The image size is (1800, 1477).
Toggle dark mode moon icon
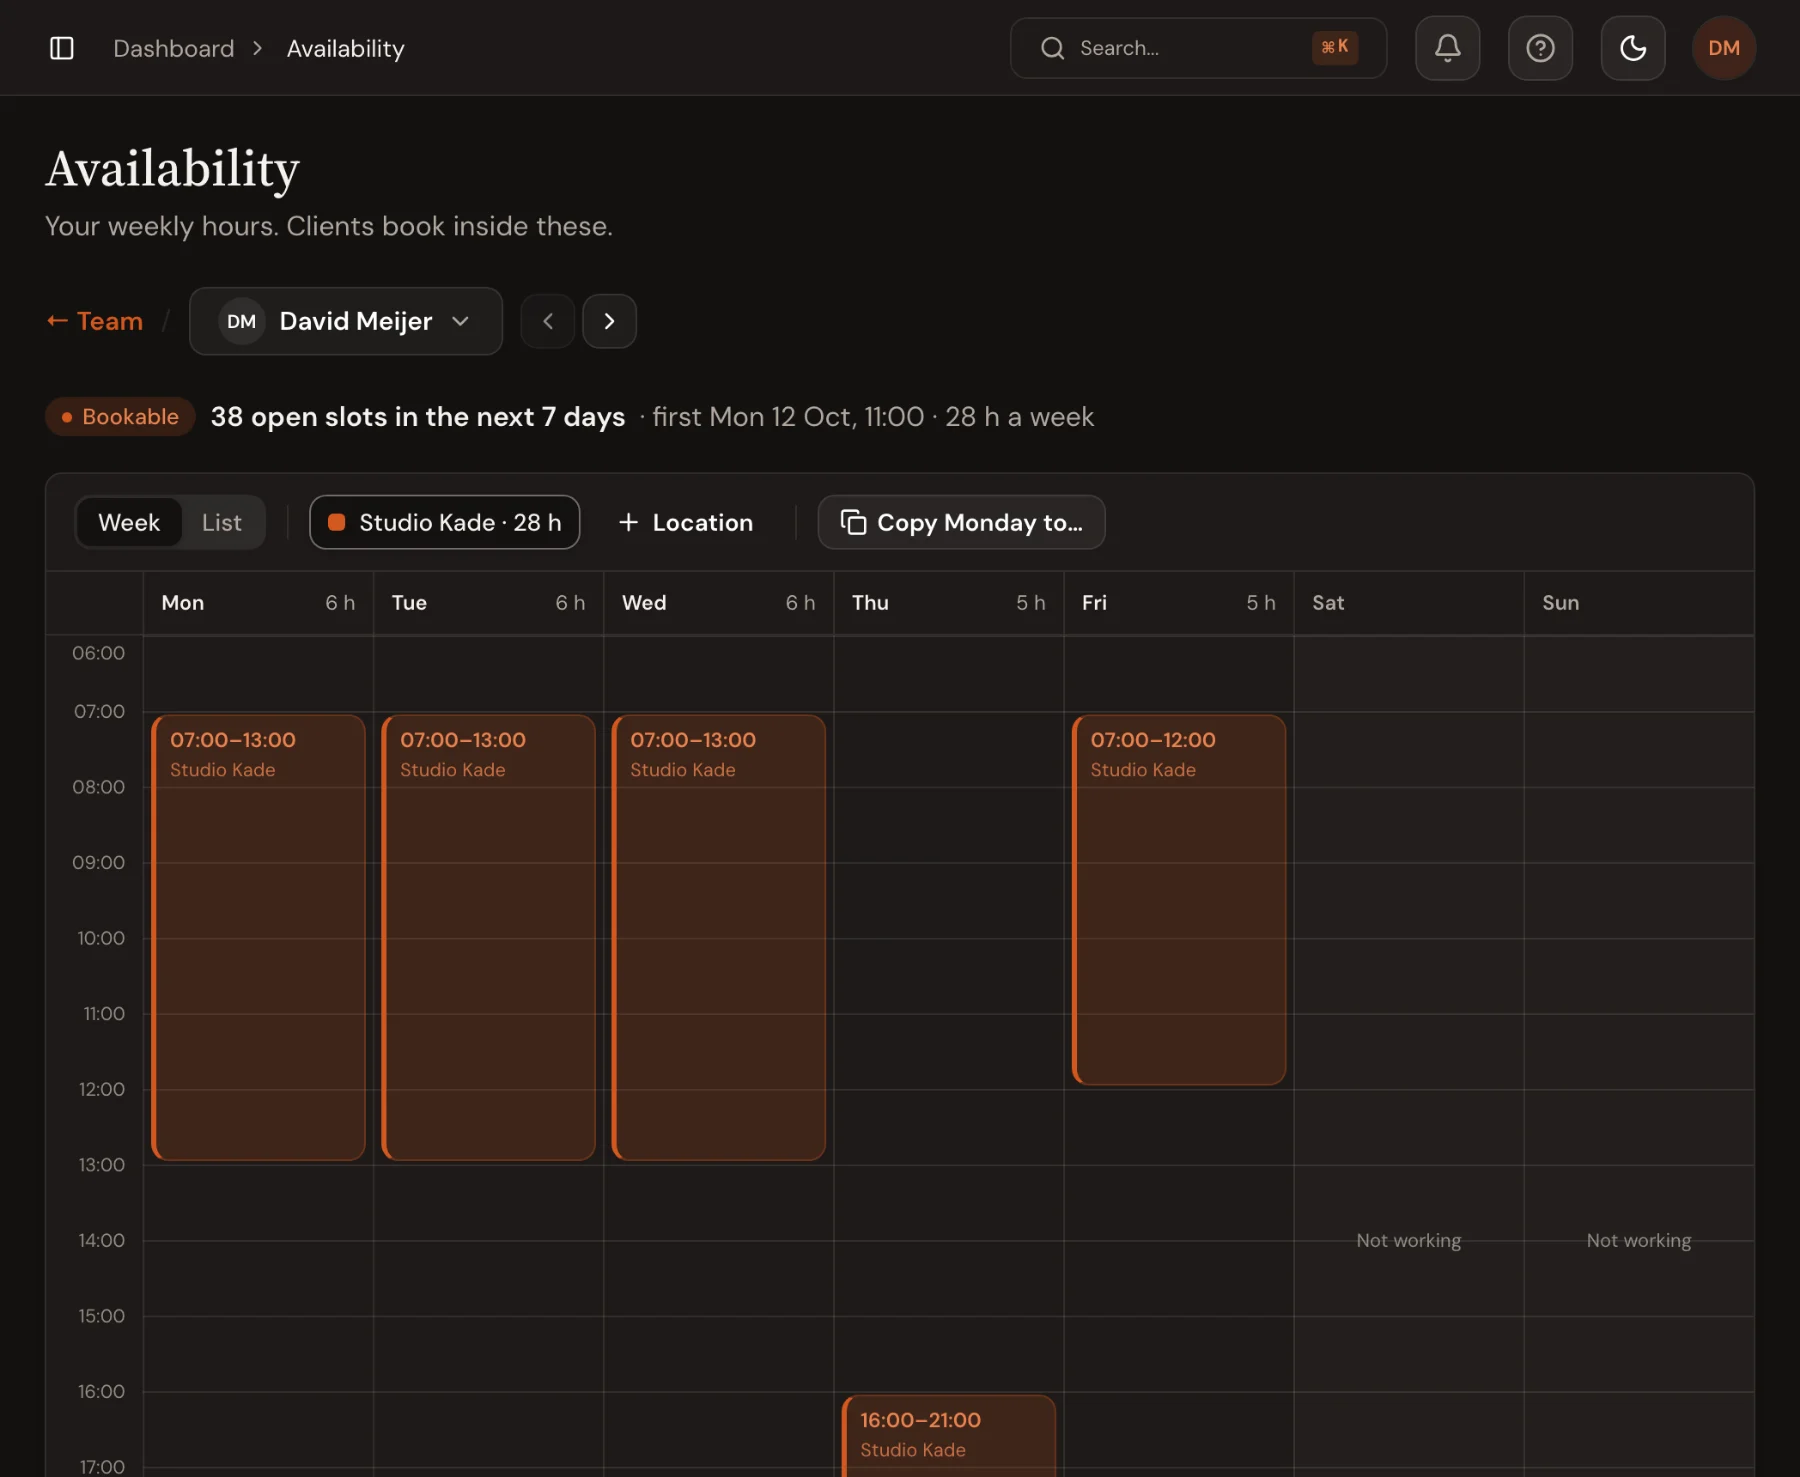(x=1633, y=48)
